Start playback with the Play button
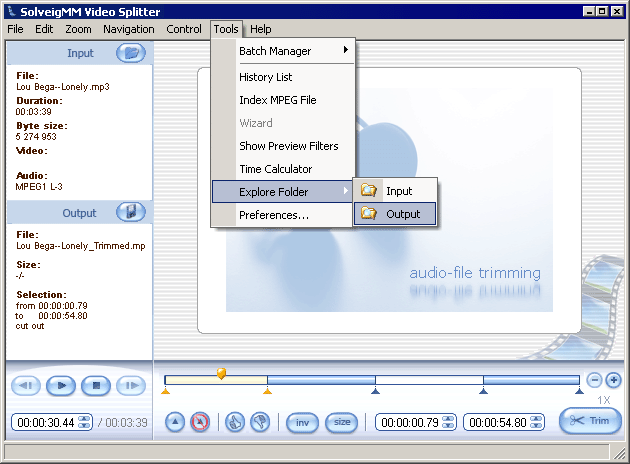This screenshot has height=464, width=630. [61, 386]
